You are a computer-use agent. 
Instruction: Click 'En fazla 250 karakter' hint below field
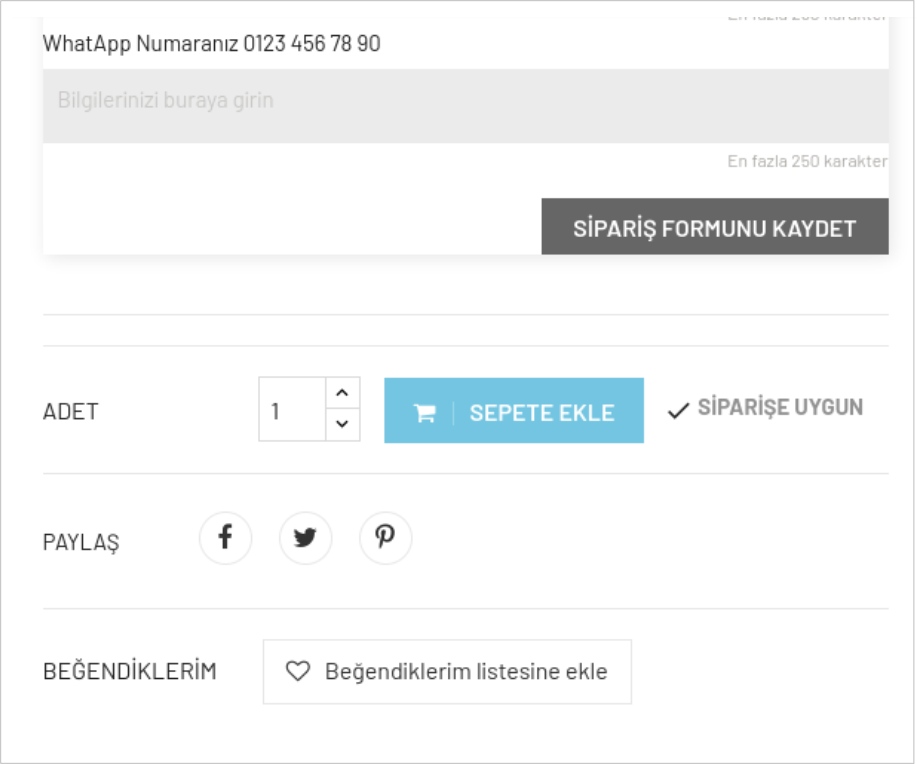pyautogui.click(x=806, y=161)
